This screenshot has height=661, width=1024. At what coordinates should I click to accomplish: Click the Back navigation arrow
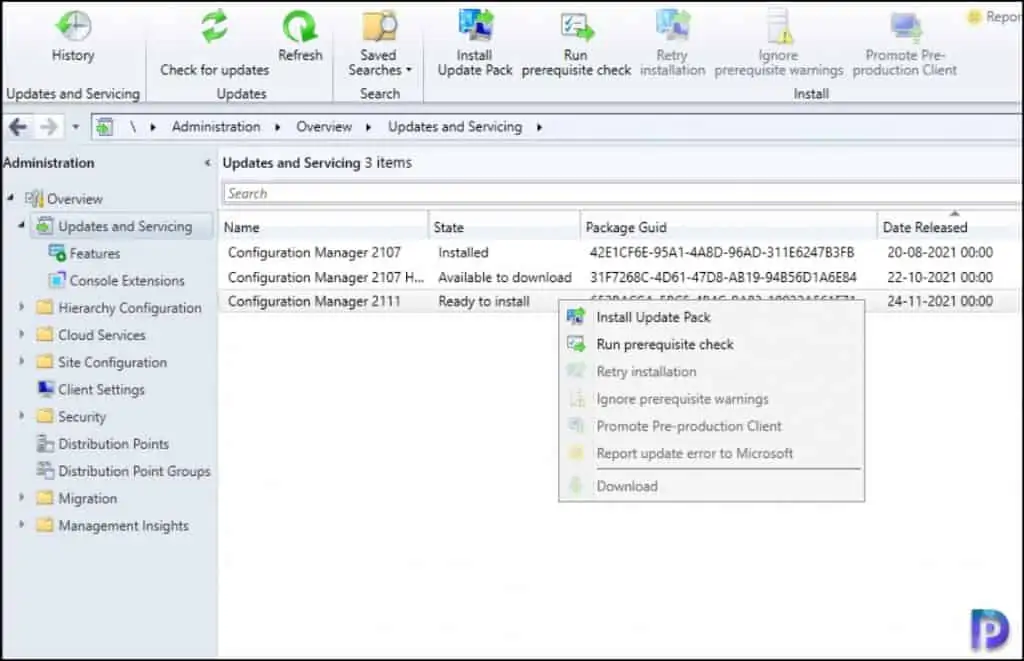(18, 127)
